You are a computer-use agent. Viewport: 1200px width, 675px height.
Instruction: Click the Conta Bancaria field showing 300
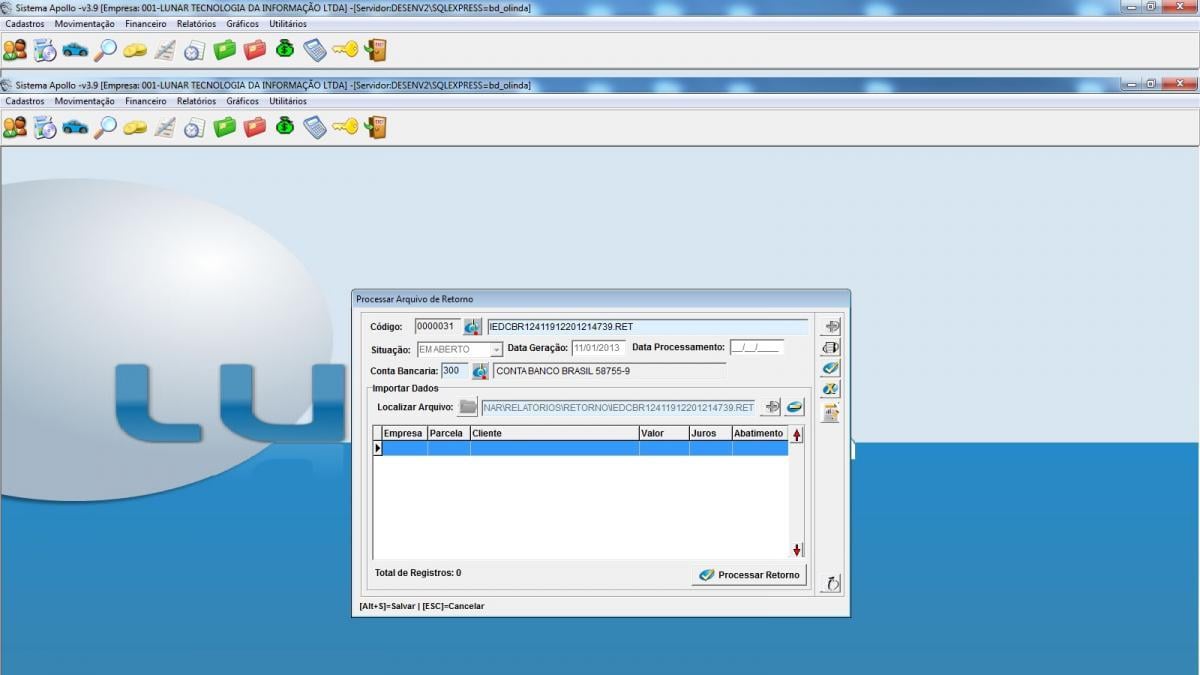pyautogui.click(x=455, y=371)
